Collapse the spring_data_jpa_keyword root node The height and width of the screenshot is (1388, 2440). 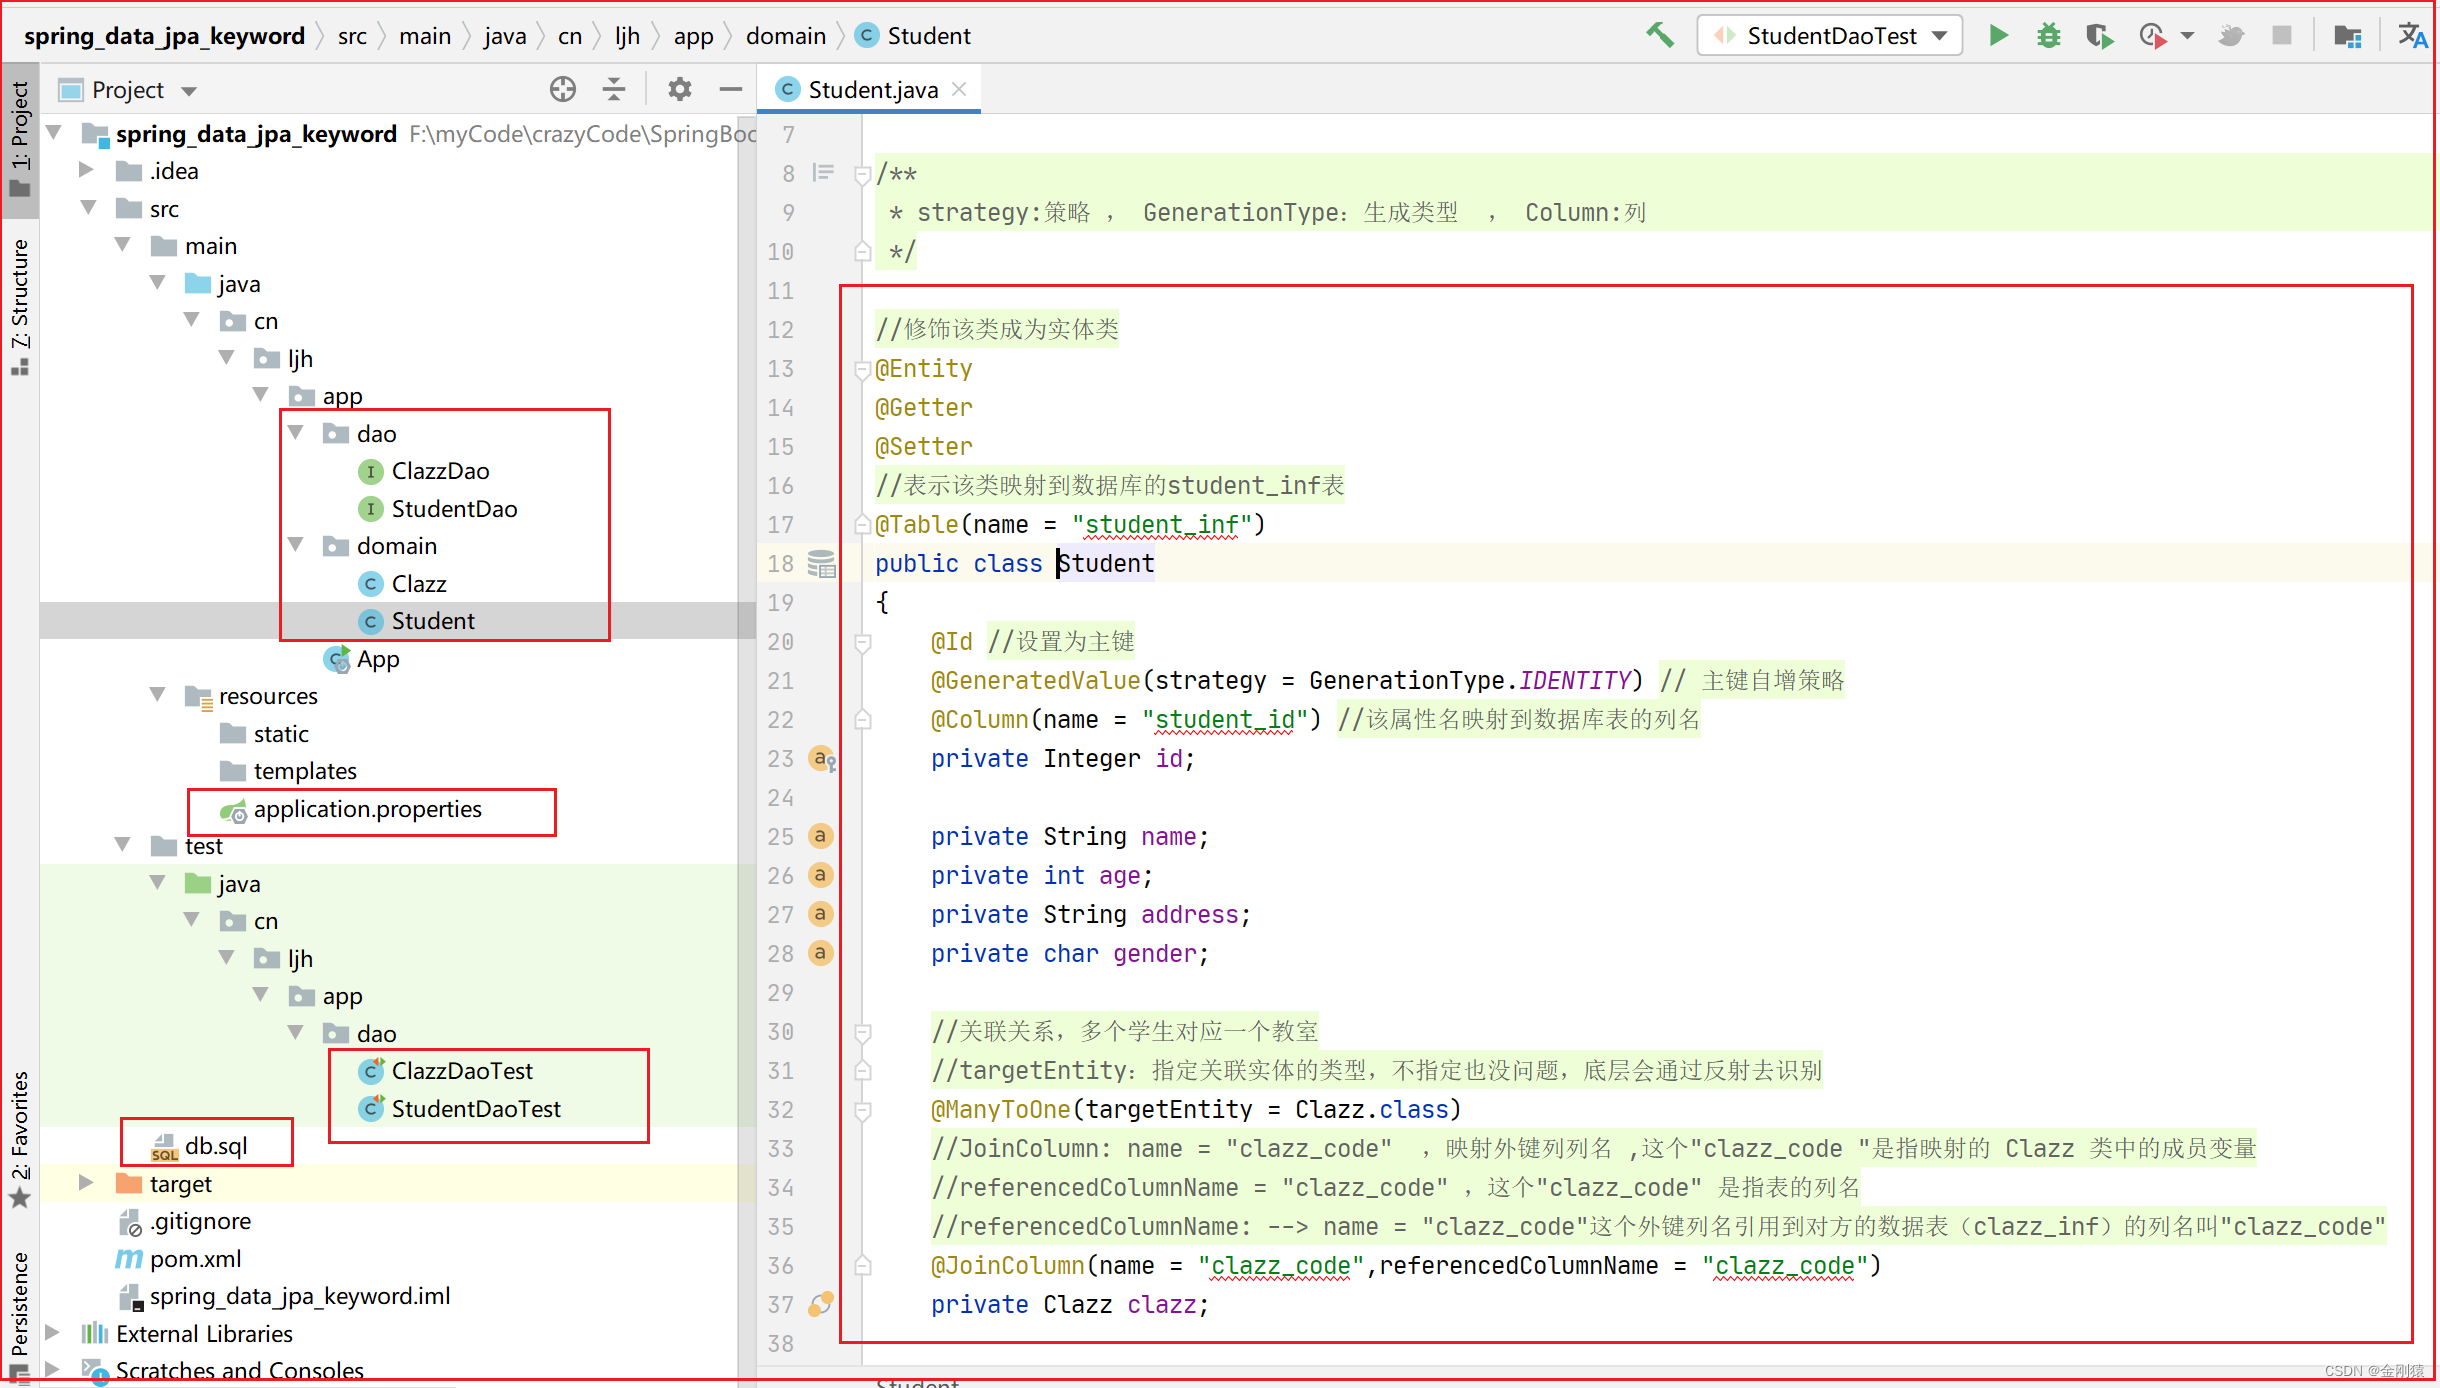click(56, 133)
